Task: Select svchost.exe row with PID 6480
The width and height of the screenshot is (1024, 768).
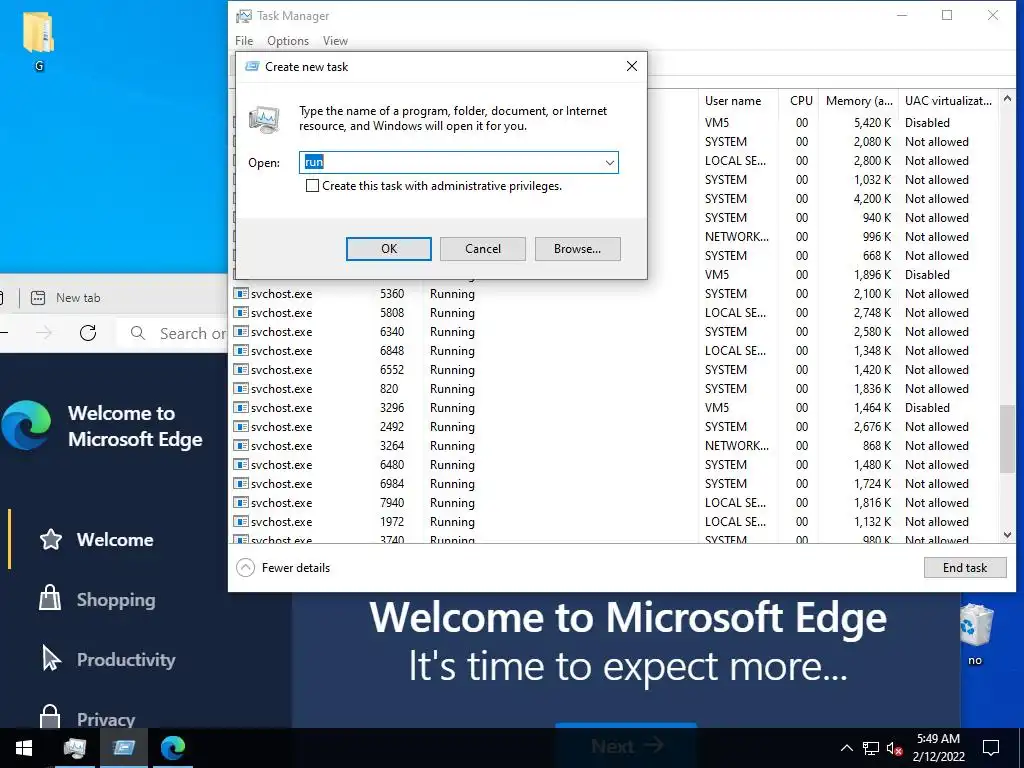Action: (615, 464)
